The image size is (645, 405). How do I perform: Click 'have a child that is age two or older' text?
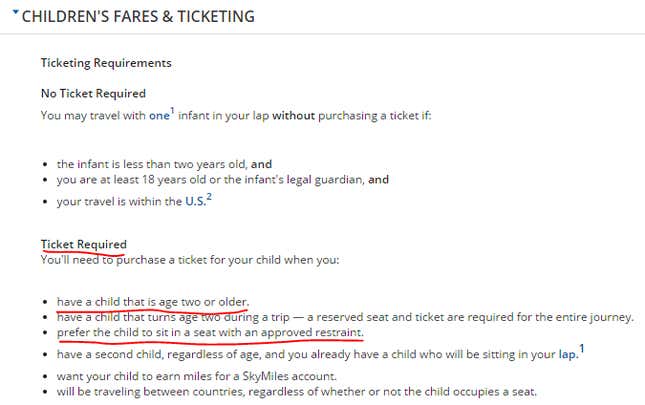click(153, 302)
